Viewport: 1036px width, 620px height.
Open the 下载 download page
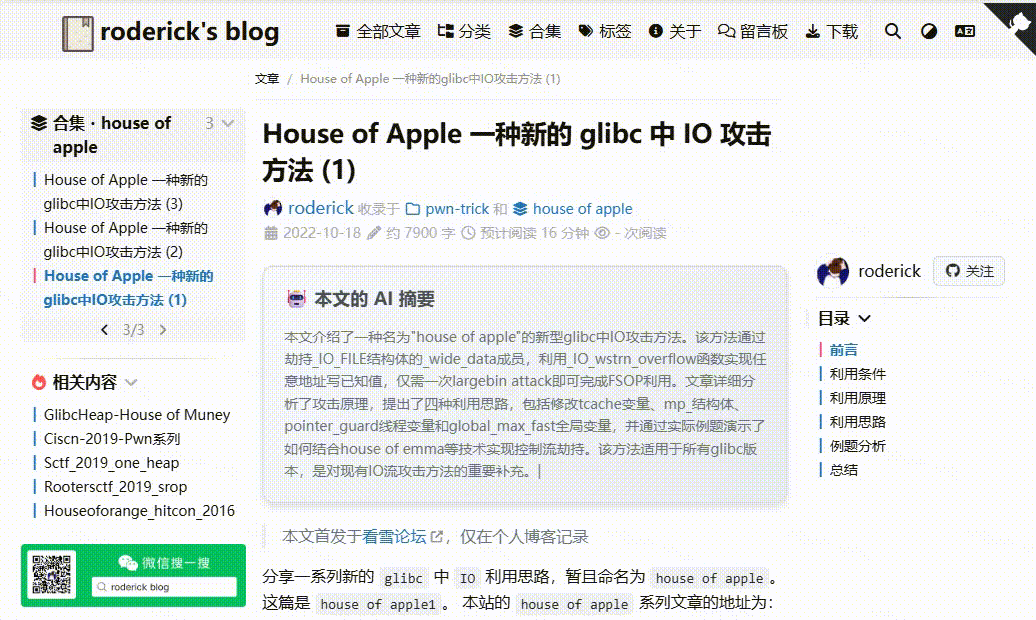pos(831,32)
